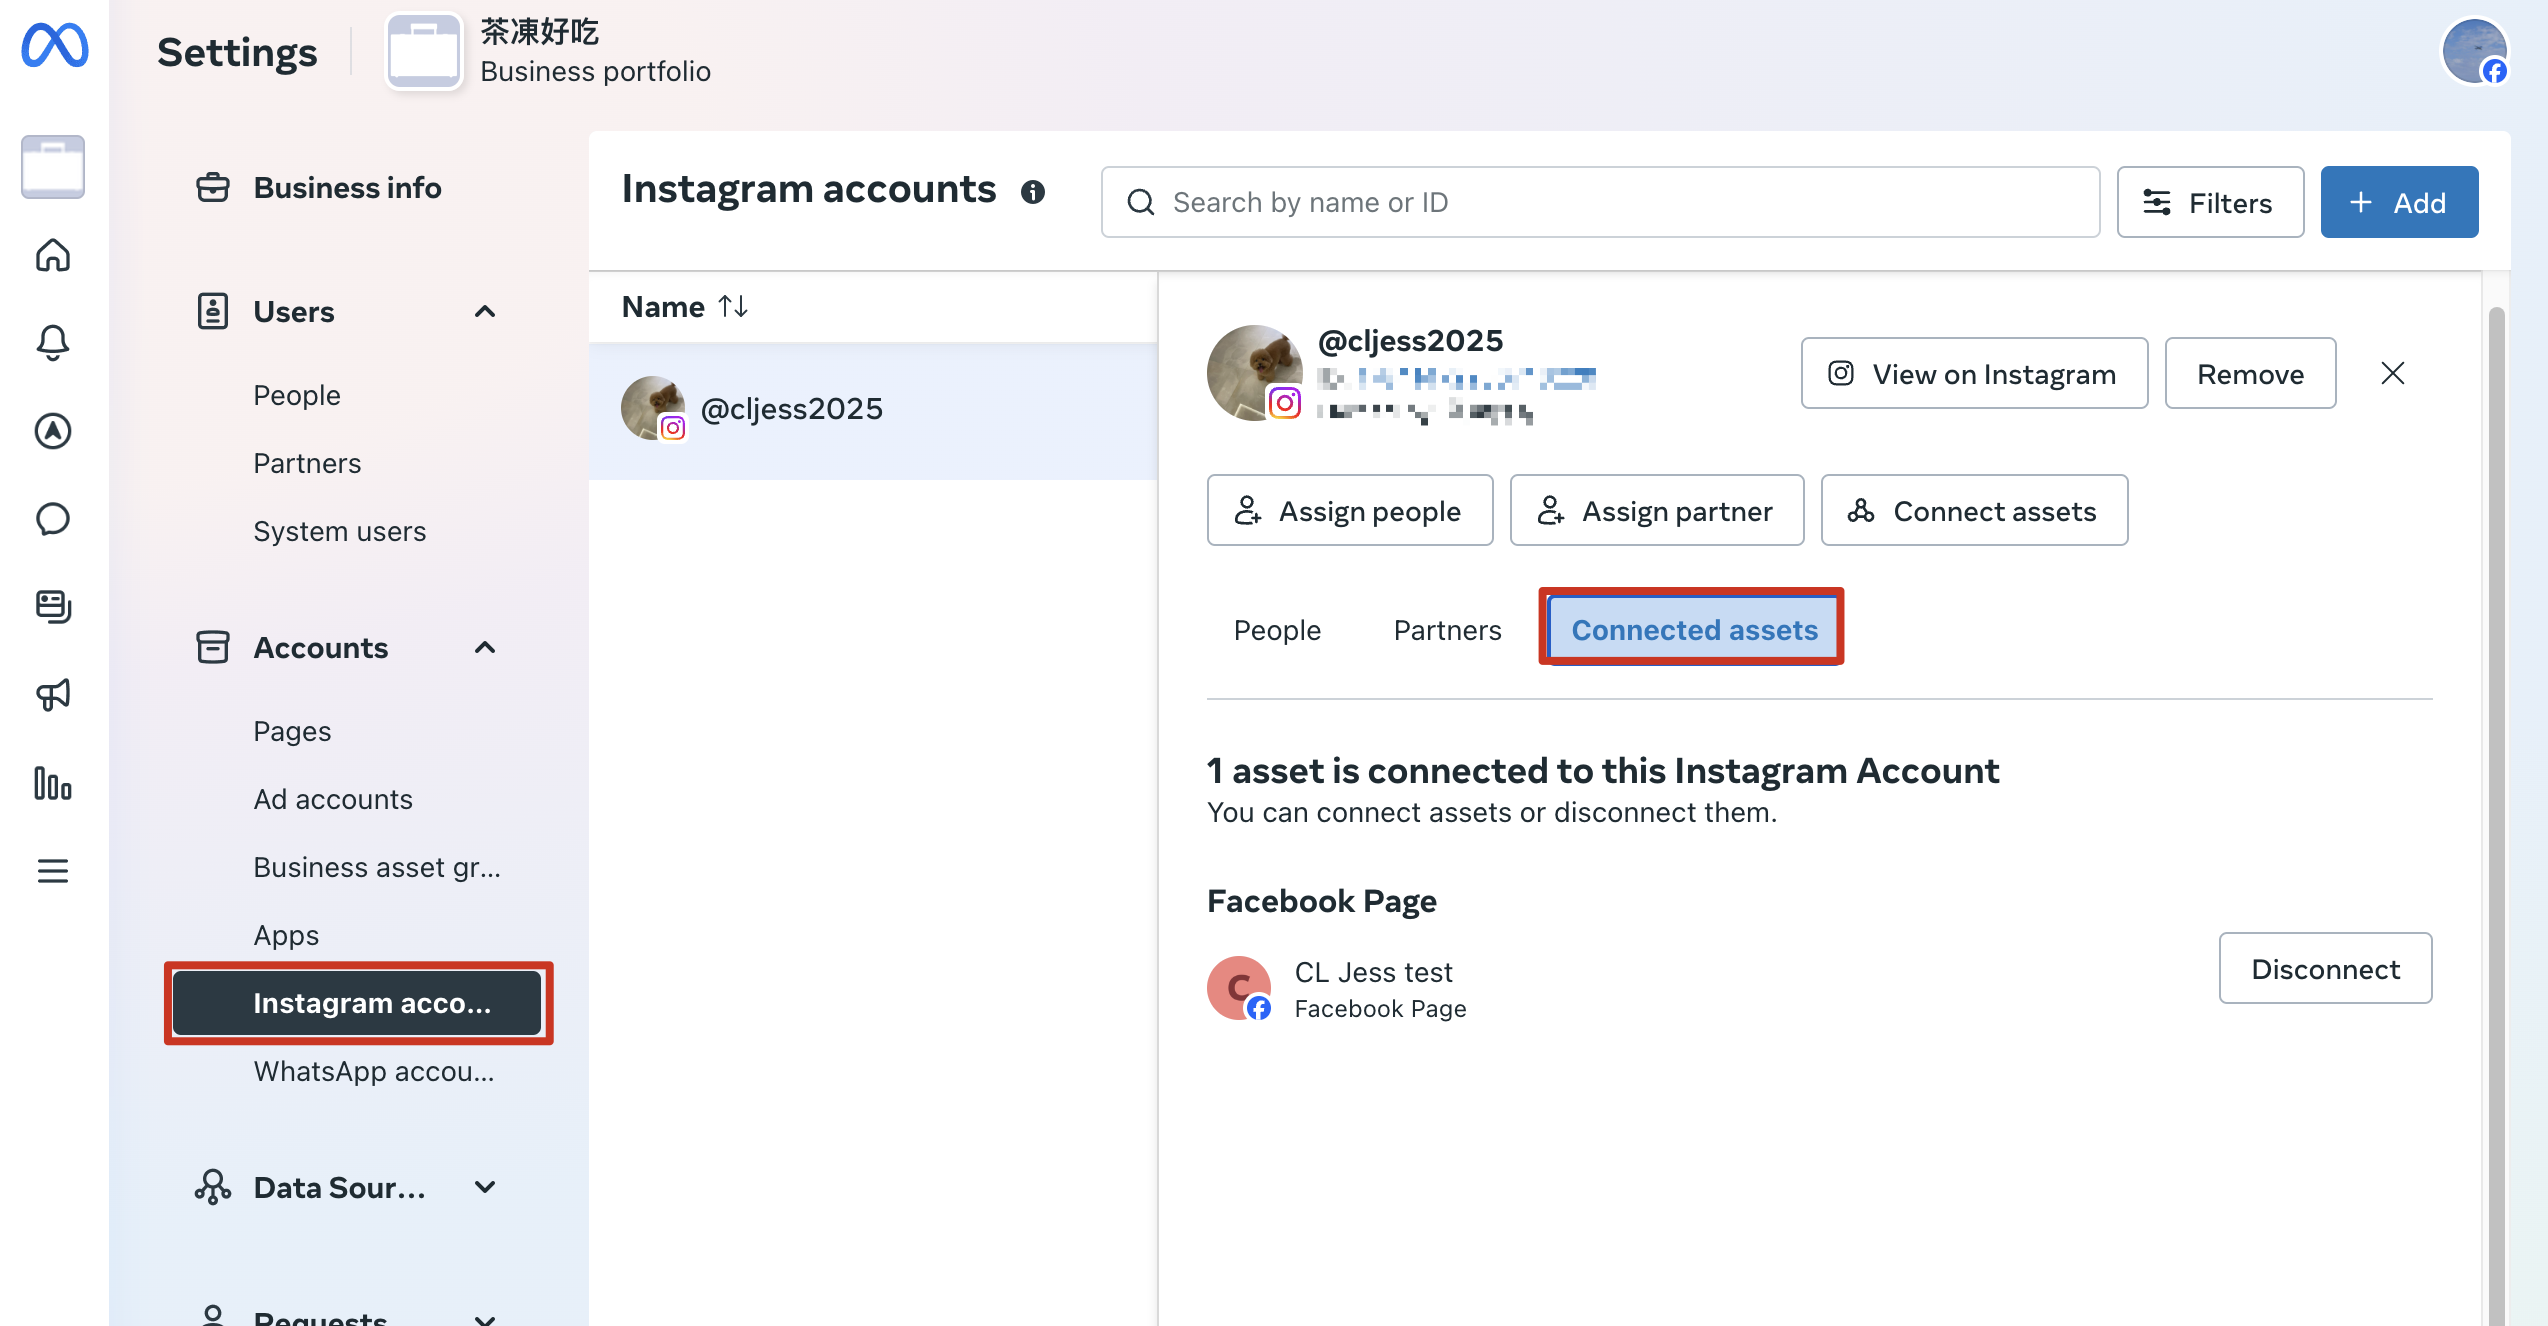
Task: Sort the list by Name arrows
Action: pyautogui.click(x=733, y=306)
